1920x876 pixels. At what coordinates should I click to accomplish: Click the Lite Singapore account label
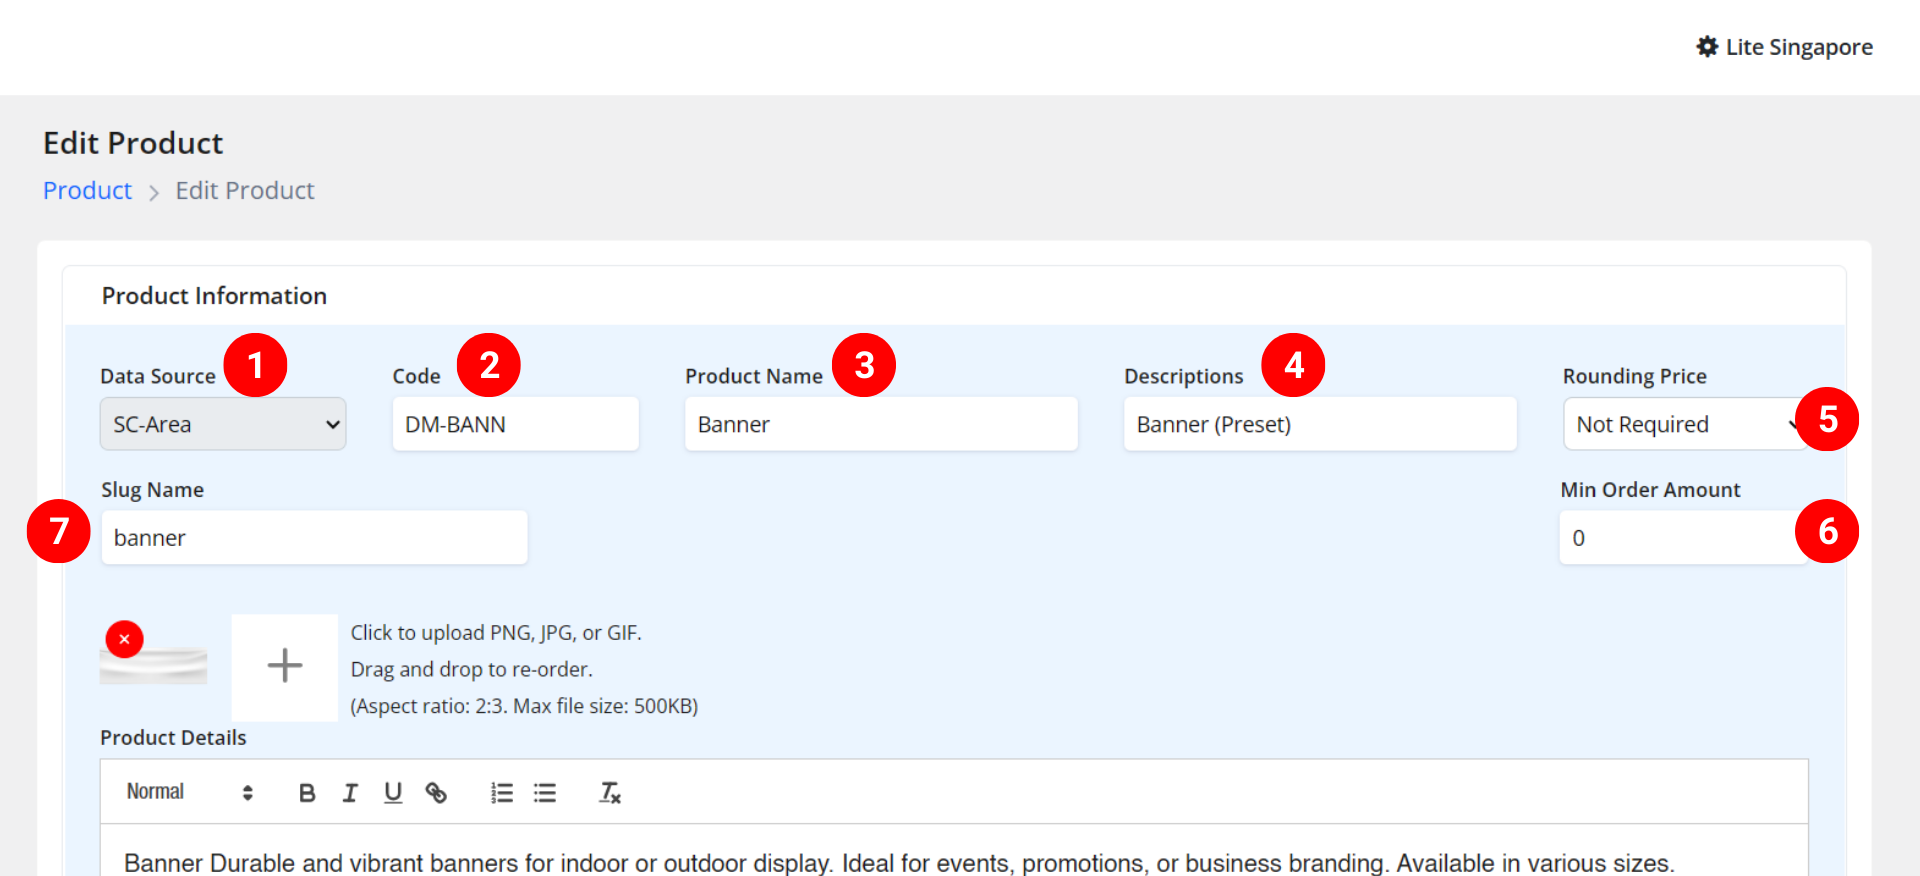coord(1798,47)
